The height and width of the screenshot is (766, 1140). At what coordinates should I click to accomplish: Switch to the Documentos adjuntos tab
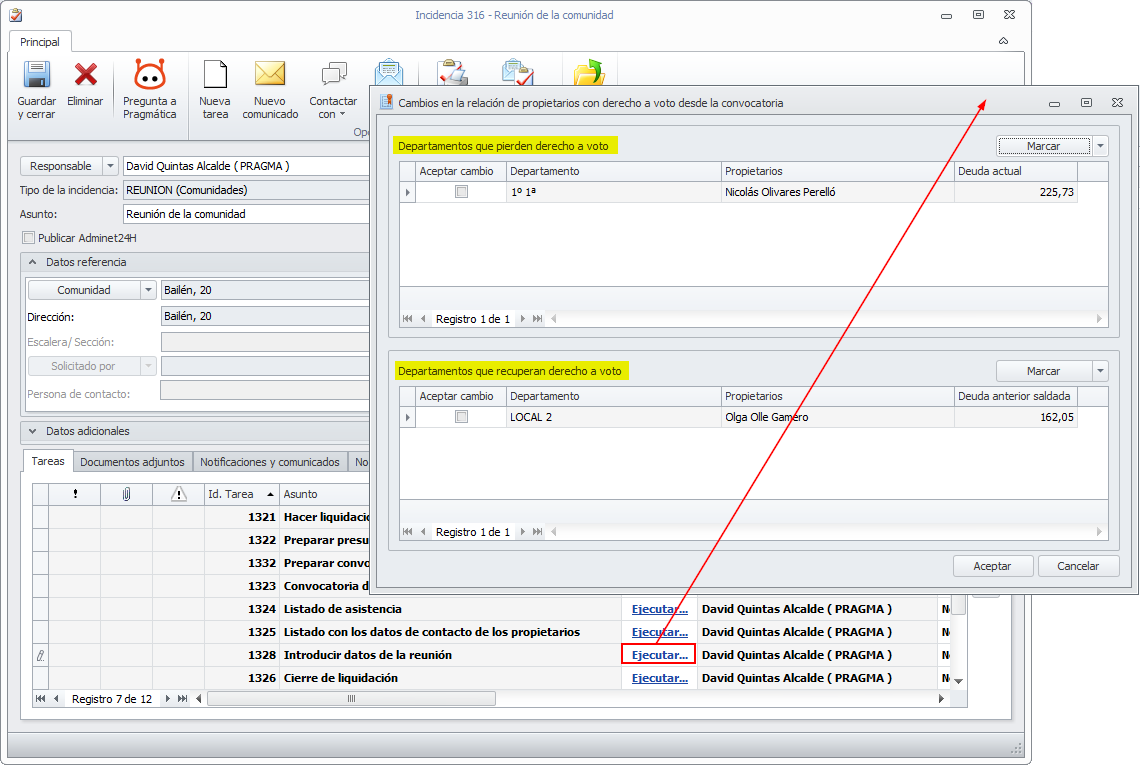click(x=132, y=462)
